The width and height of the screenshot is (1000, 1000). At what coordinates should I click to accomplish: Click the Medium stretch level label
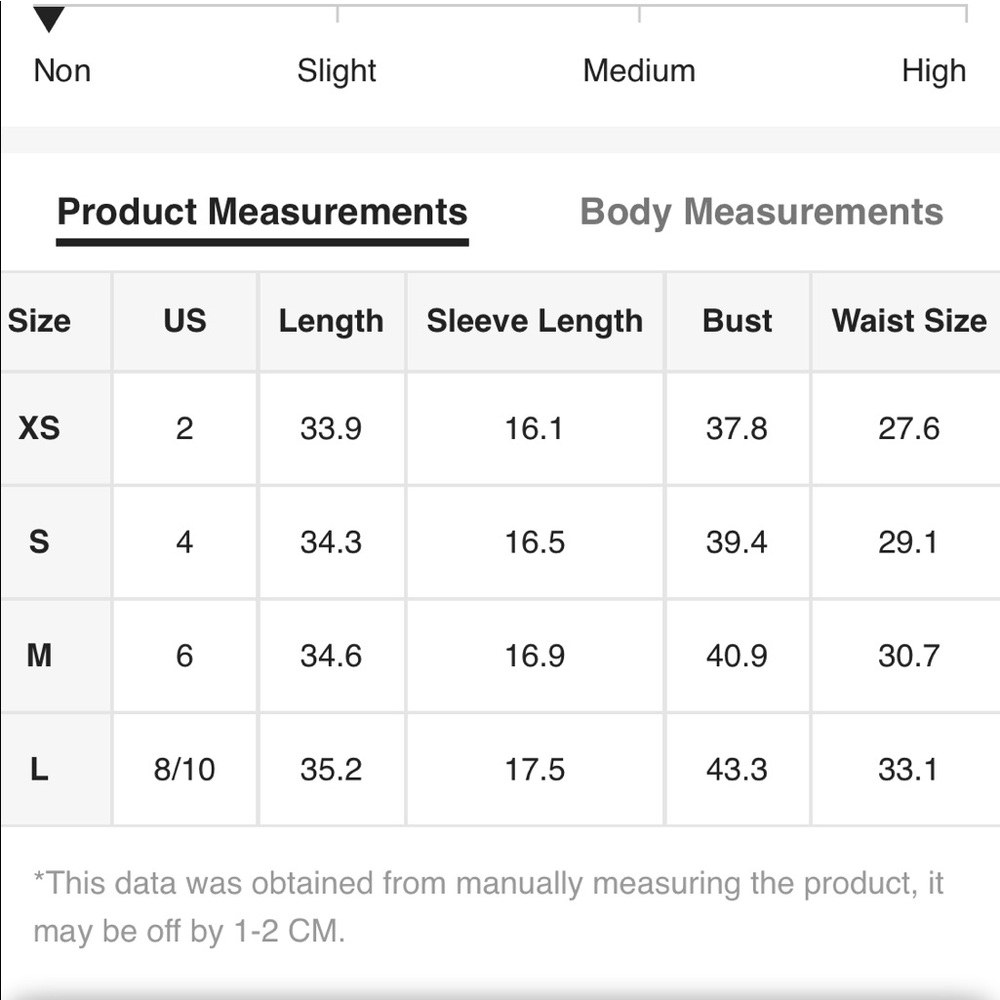[x=639, y=71]
